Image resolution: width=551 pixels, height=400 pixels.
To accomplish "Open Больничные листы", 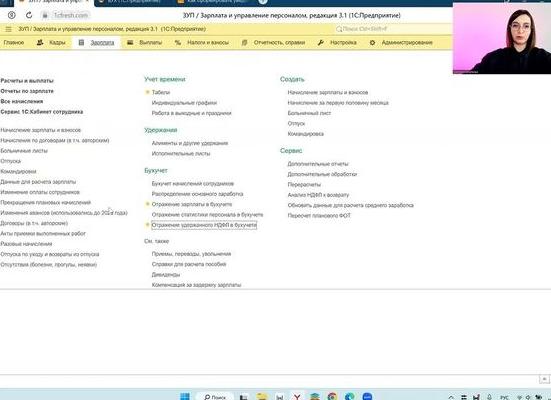I will point(24,151).
